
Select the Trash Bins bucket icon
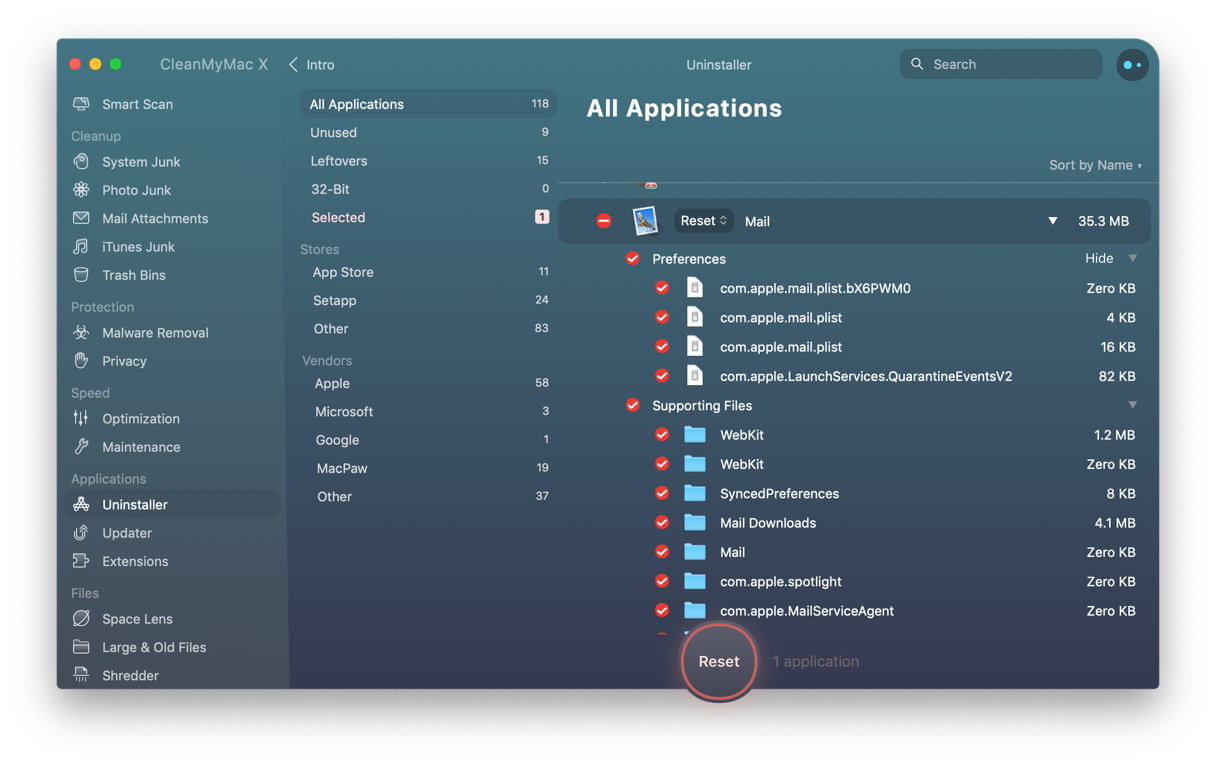[81, 275]
